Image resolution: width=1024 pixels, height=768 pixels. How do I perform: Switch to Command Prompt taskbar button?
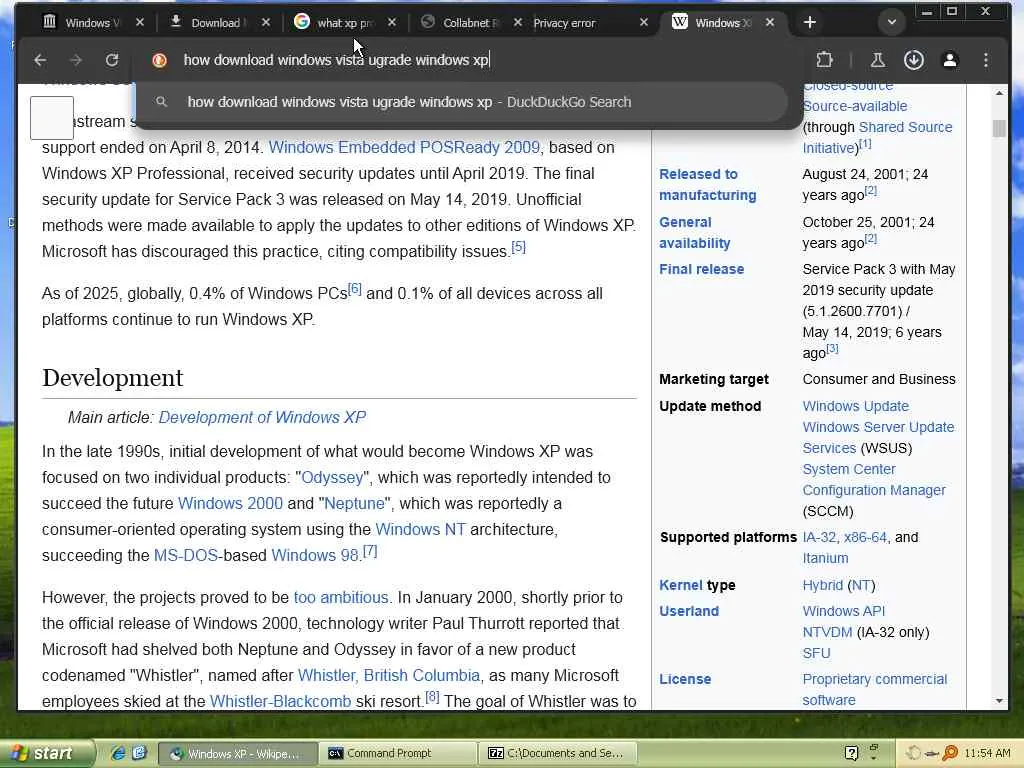(398, 753)
